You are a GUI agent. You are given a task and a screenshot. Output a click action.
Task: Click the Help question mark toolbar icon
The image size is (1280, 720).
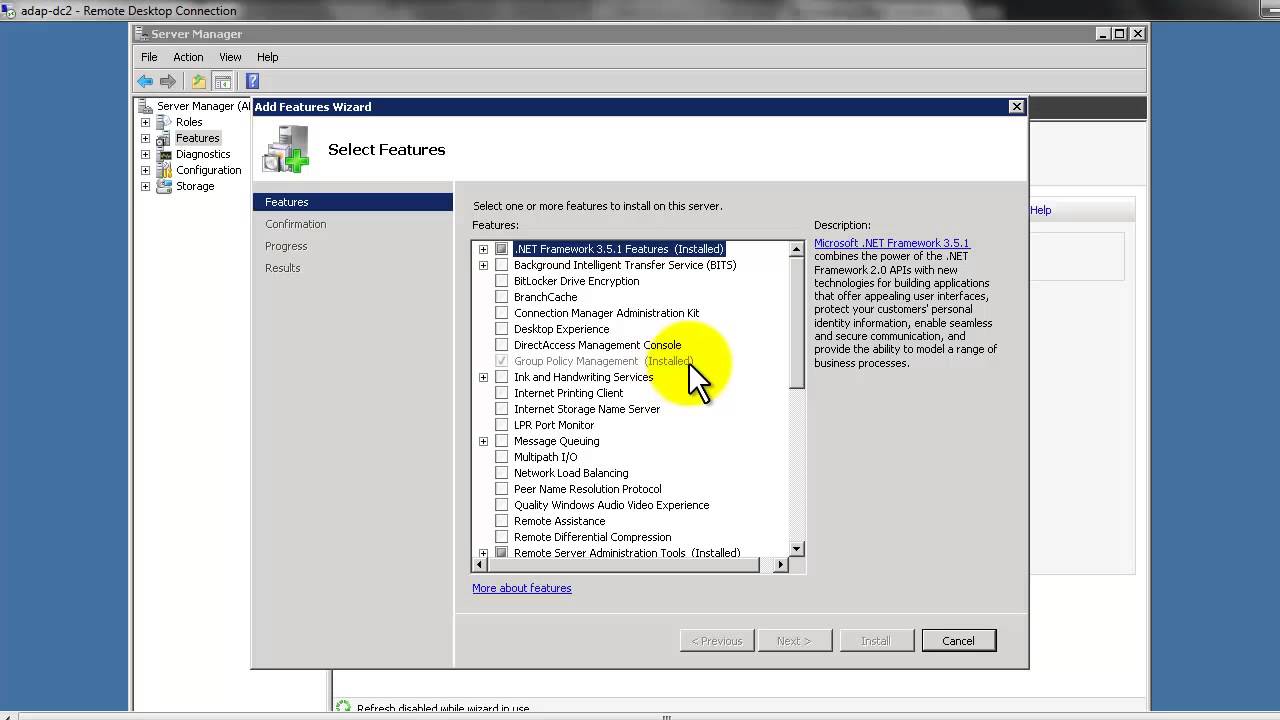(252, 81)
